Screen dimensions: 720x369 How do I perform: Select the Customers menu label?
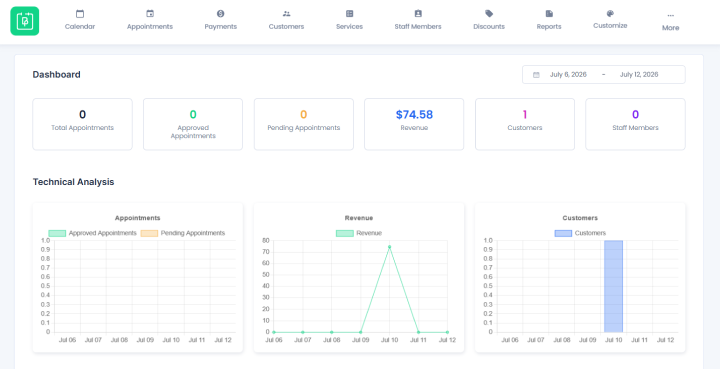coord(287,27)
